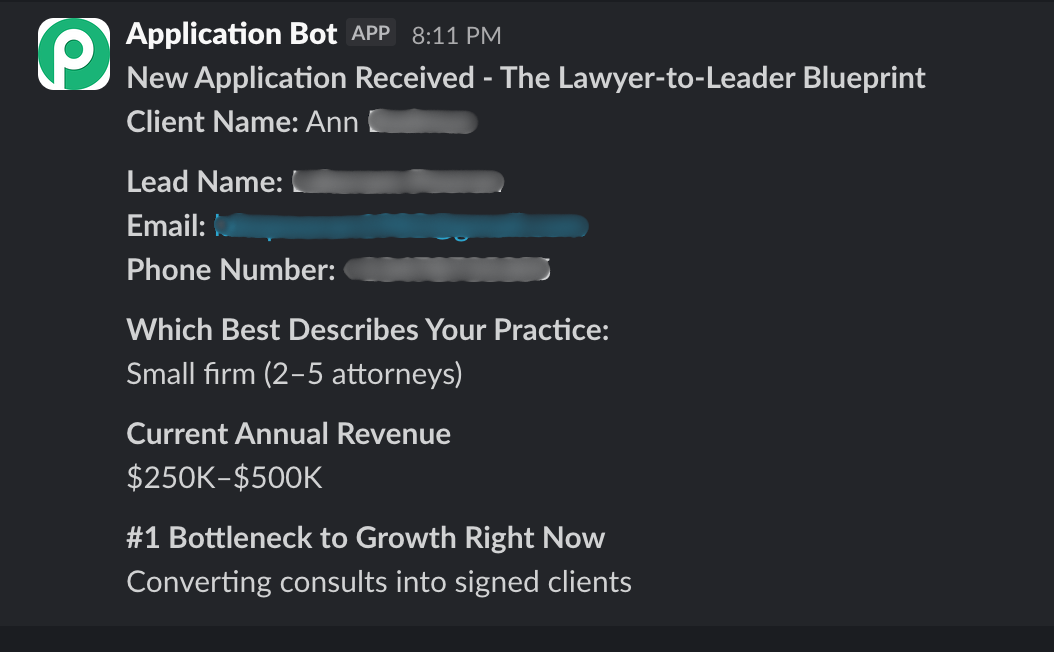Click the Current Annual Revenue heading
This screenshot has height=652, width=1054.
coord(288,434)
